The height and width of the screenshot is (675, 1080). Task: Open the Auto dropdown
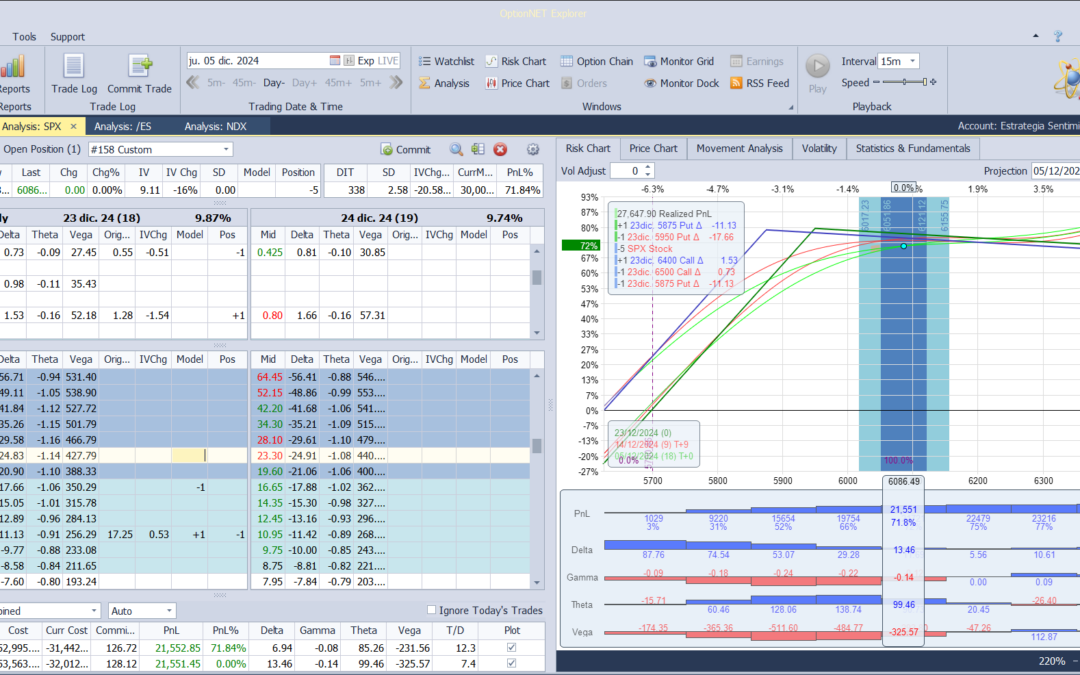point(169,611)
